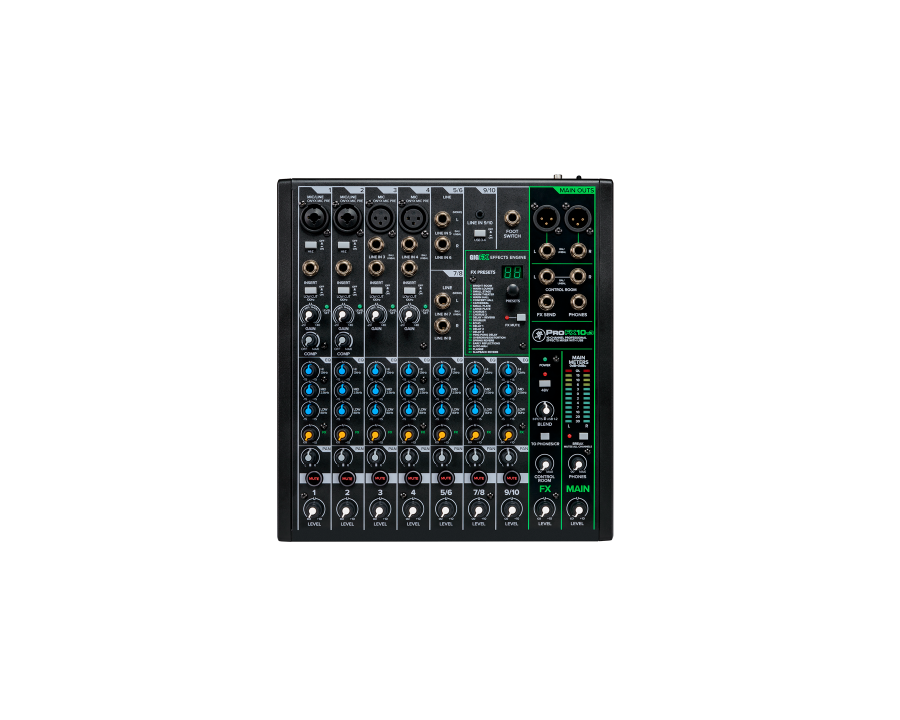The width and height of the screenshot is (900, 720).
Task: Flip the USB 3-4 switch for Line In 9/10
Action: tap(480, 233)
